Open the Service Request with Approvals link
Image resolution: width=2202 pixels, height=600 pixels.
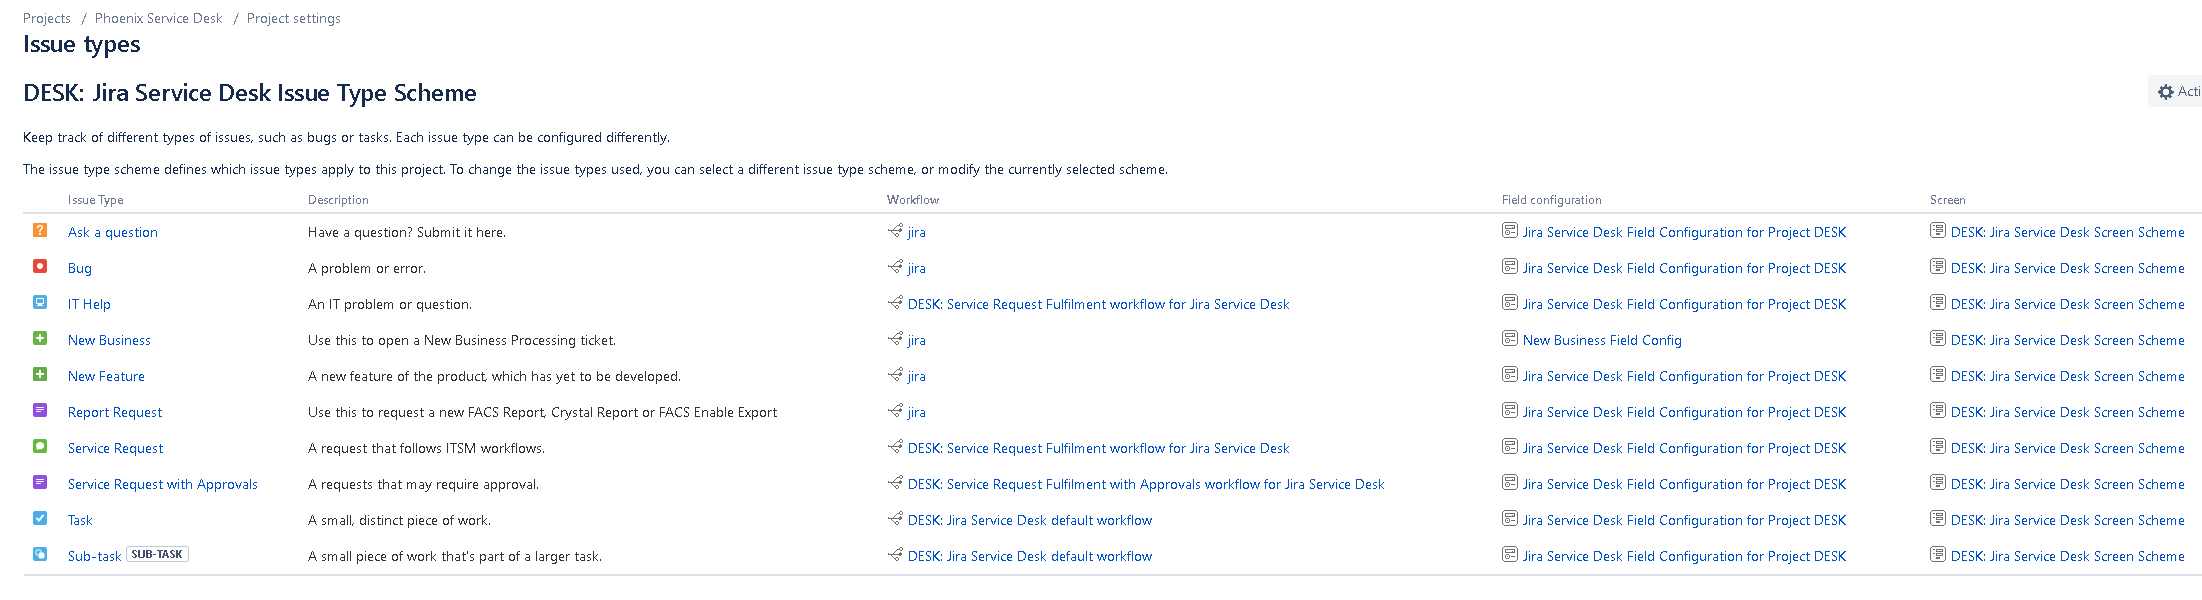[x=163, y=484]
